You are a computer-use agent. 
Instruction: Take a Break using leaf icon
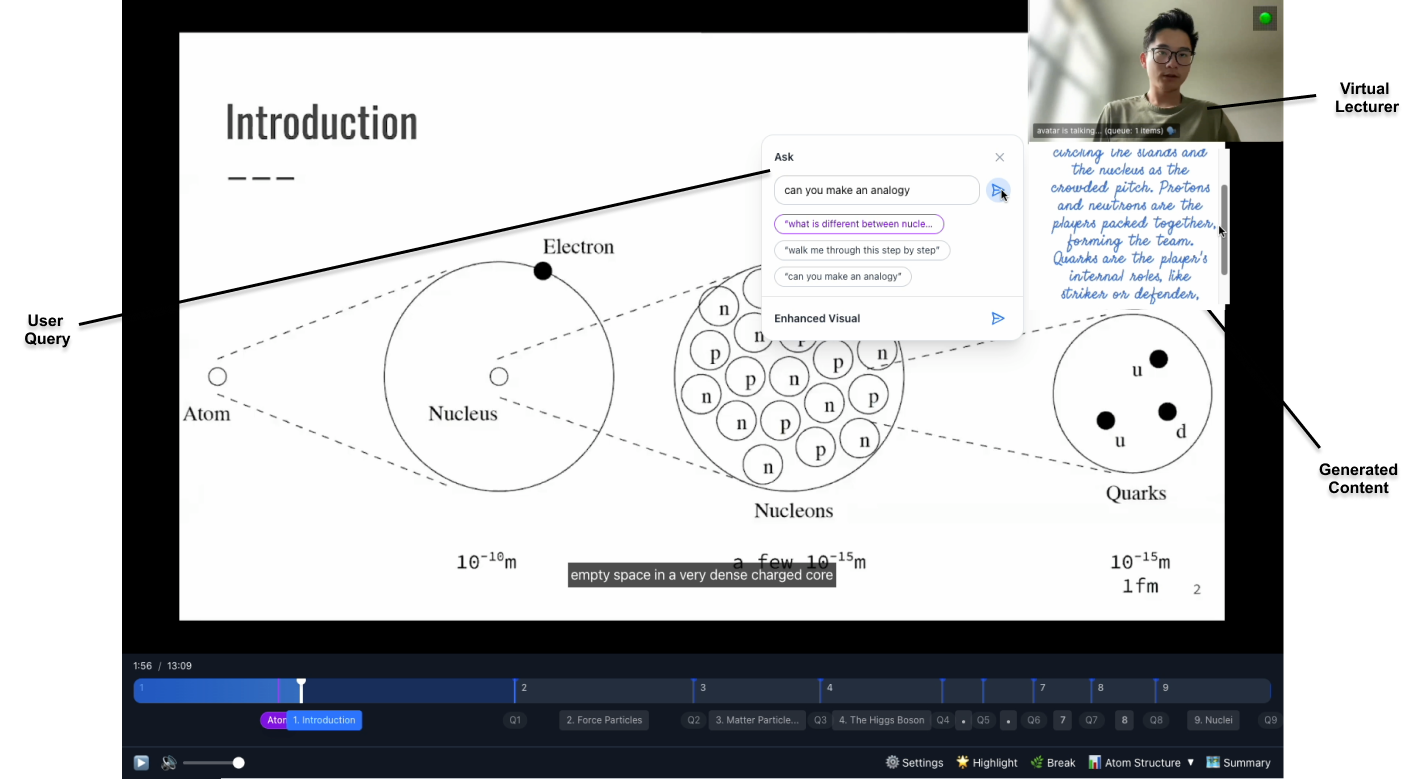click(1052, 762)
